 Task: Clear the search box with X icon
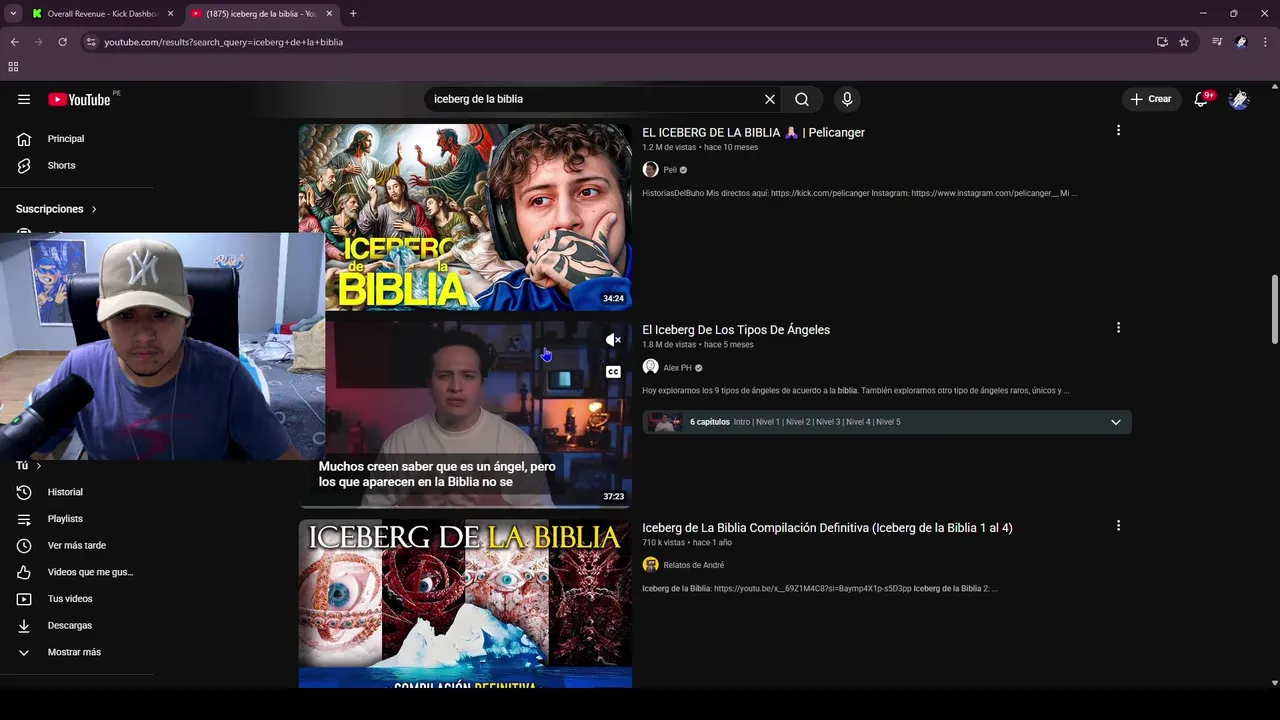(x=770, y=99)
